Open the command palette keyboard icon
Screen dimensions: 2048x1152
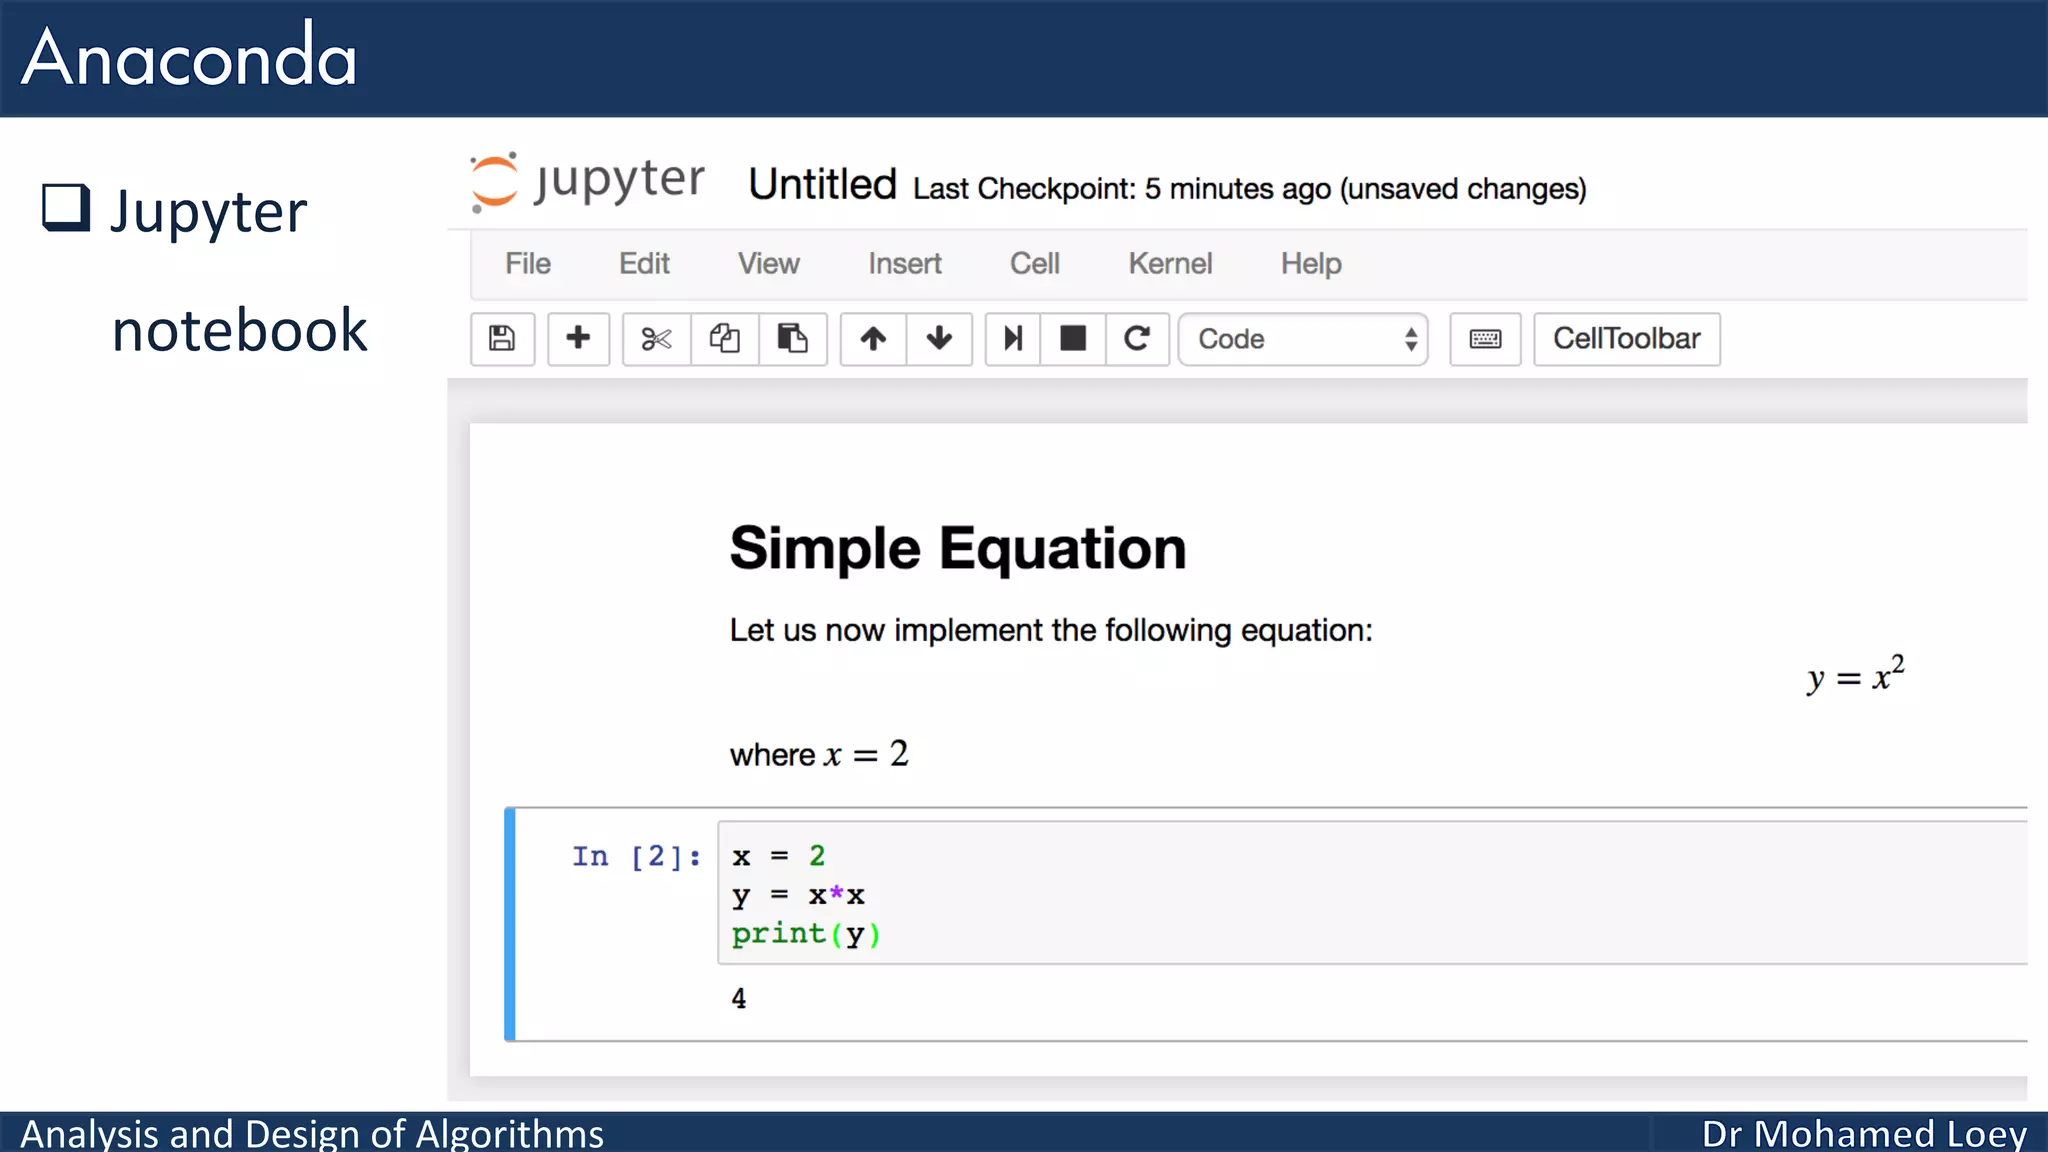click(x=1485, y=339)
